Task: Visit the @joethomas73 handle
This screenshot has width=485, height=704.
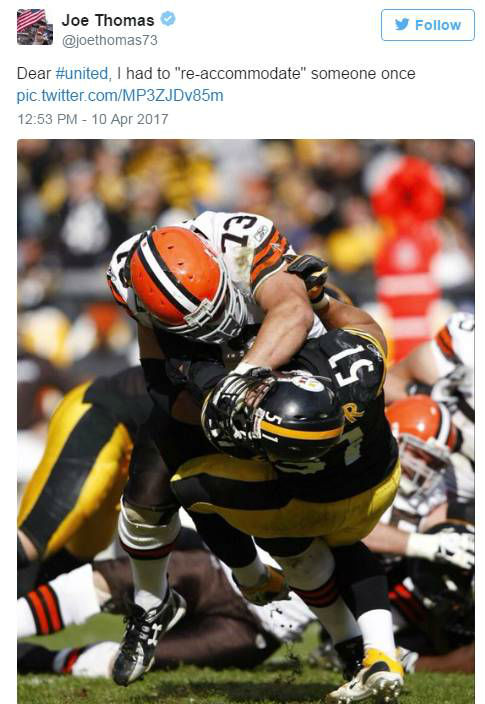Action: [110, 40]
